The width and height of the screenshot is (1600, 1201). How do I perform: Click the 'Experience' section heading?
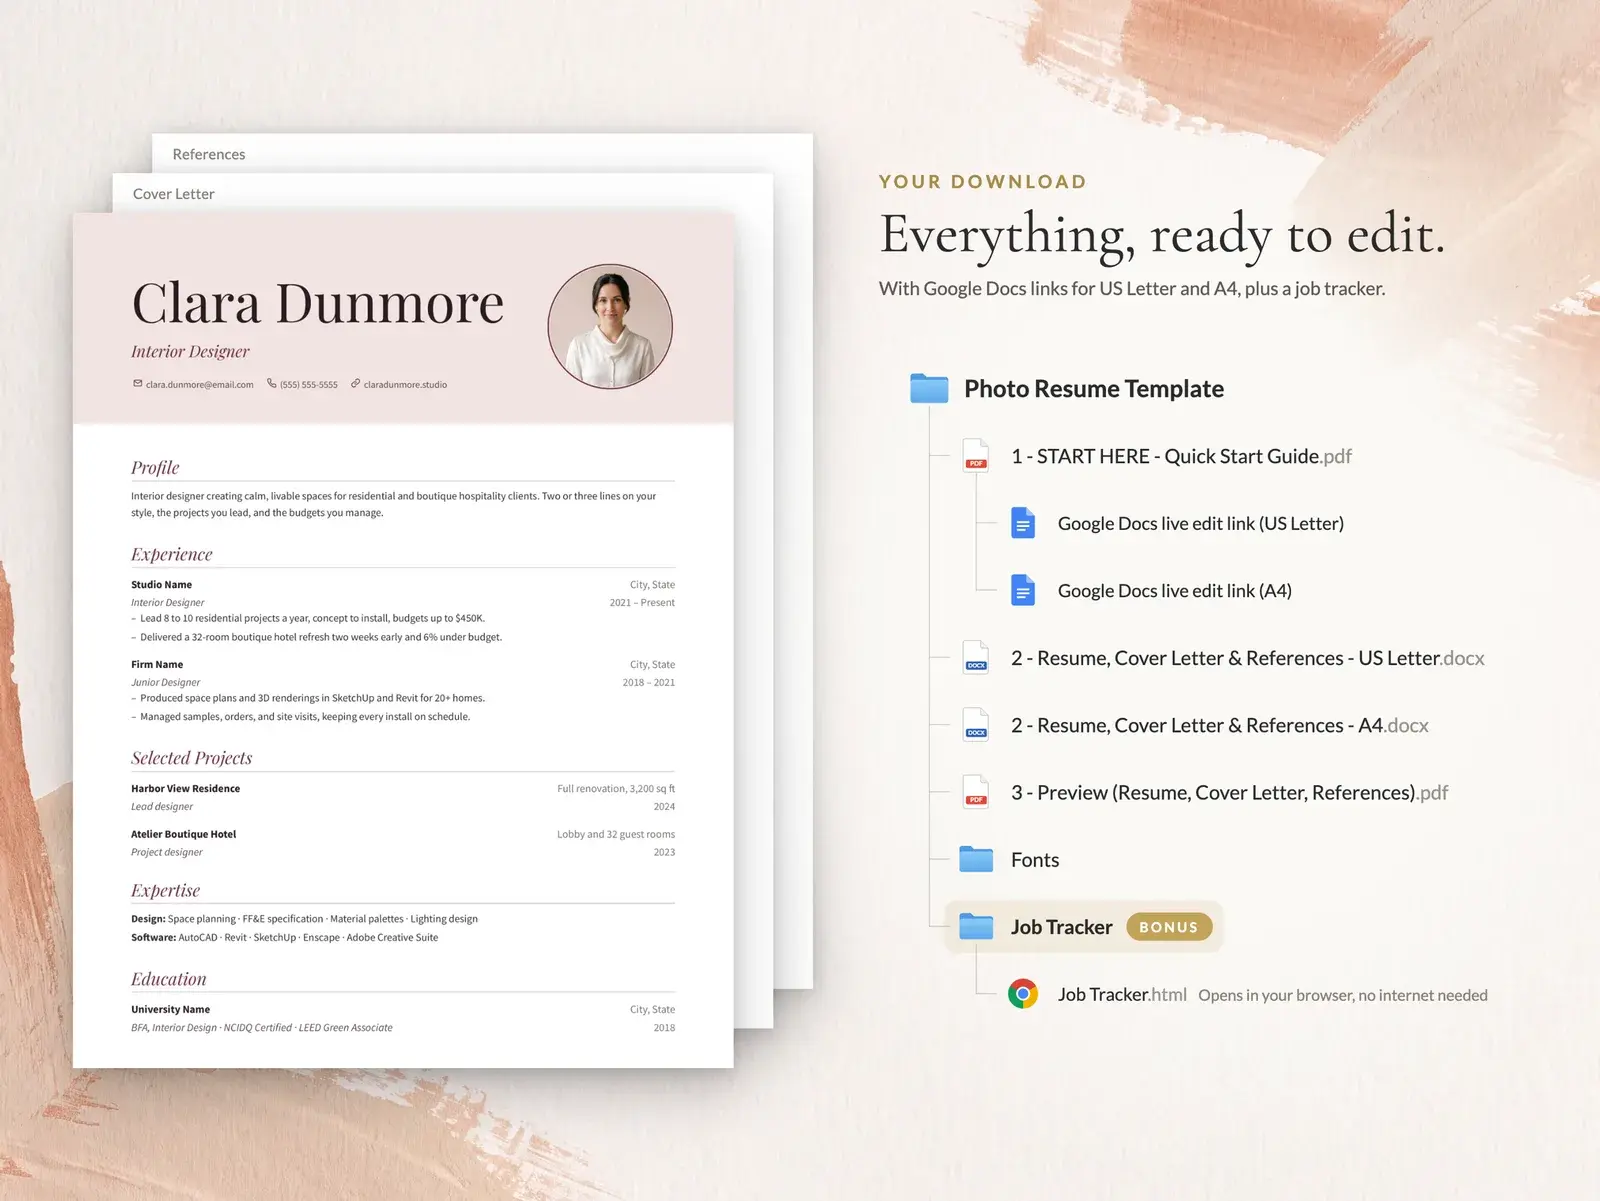(x=172, y=554)
